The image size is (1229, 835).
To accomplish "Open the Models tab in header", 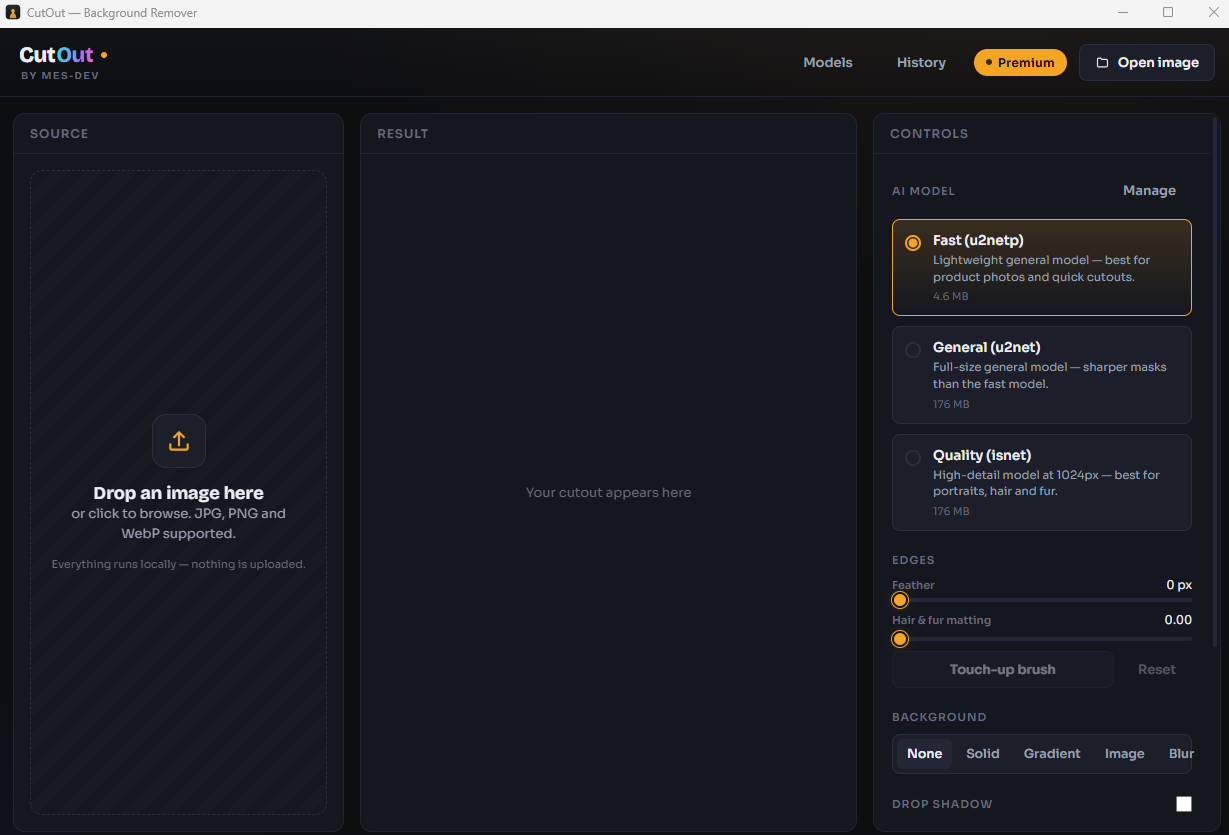I will point(828,62).
